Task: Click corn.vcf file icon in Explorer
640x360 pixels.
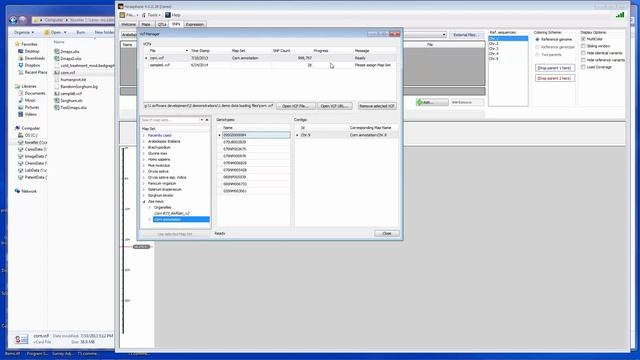Action: click(x=57, y=73)
